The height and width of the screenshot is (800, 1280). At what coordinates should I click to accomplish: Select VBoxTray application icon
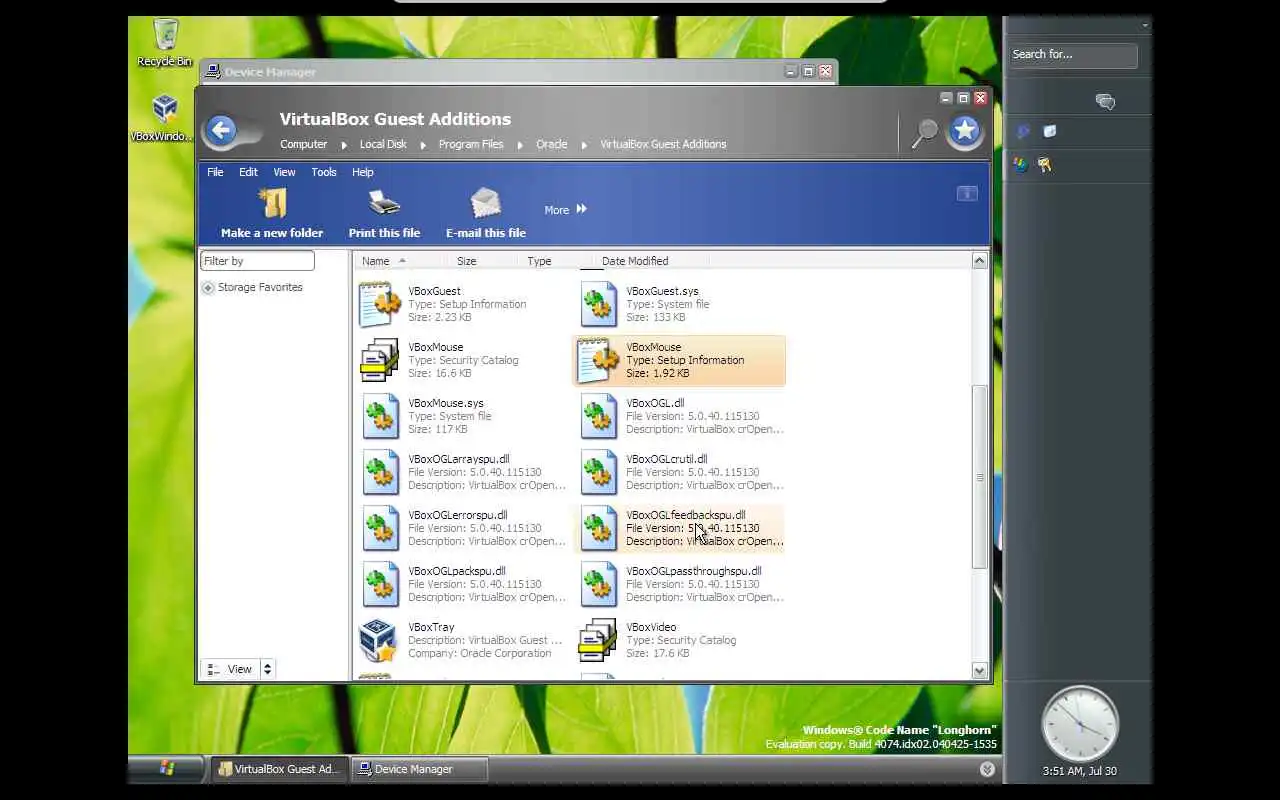(x=378, y=640)
